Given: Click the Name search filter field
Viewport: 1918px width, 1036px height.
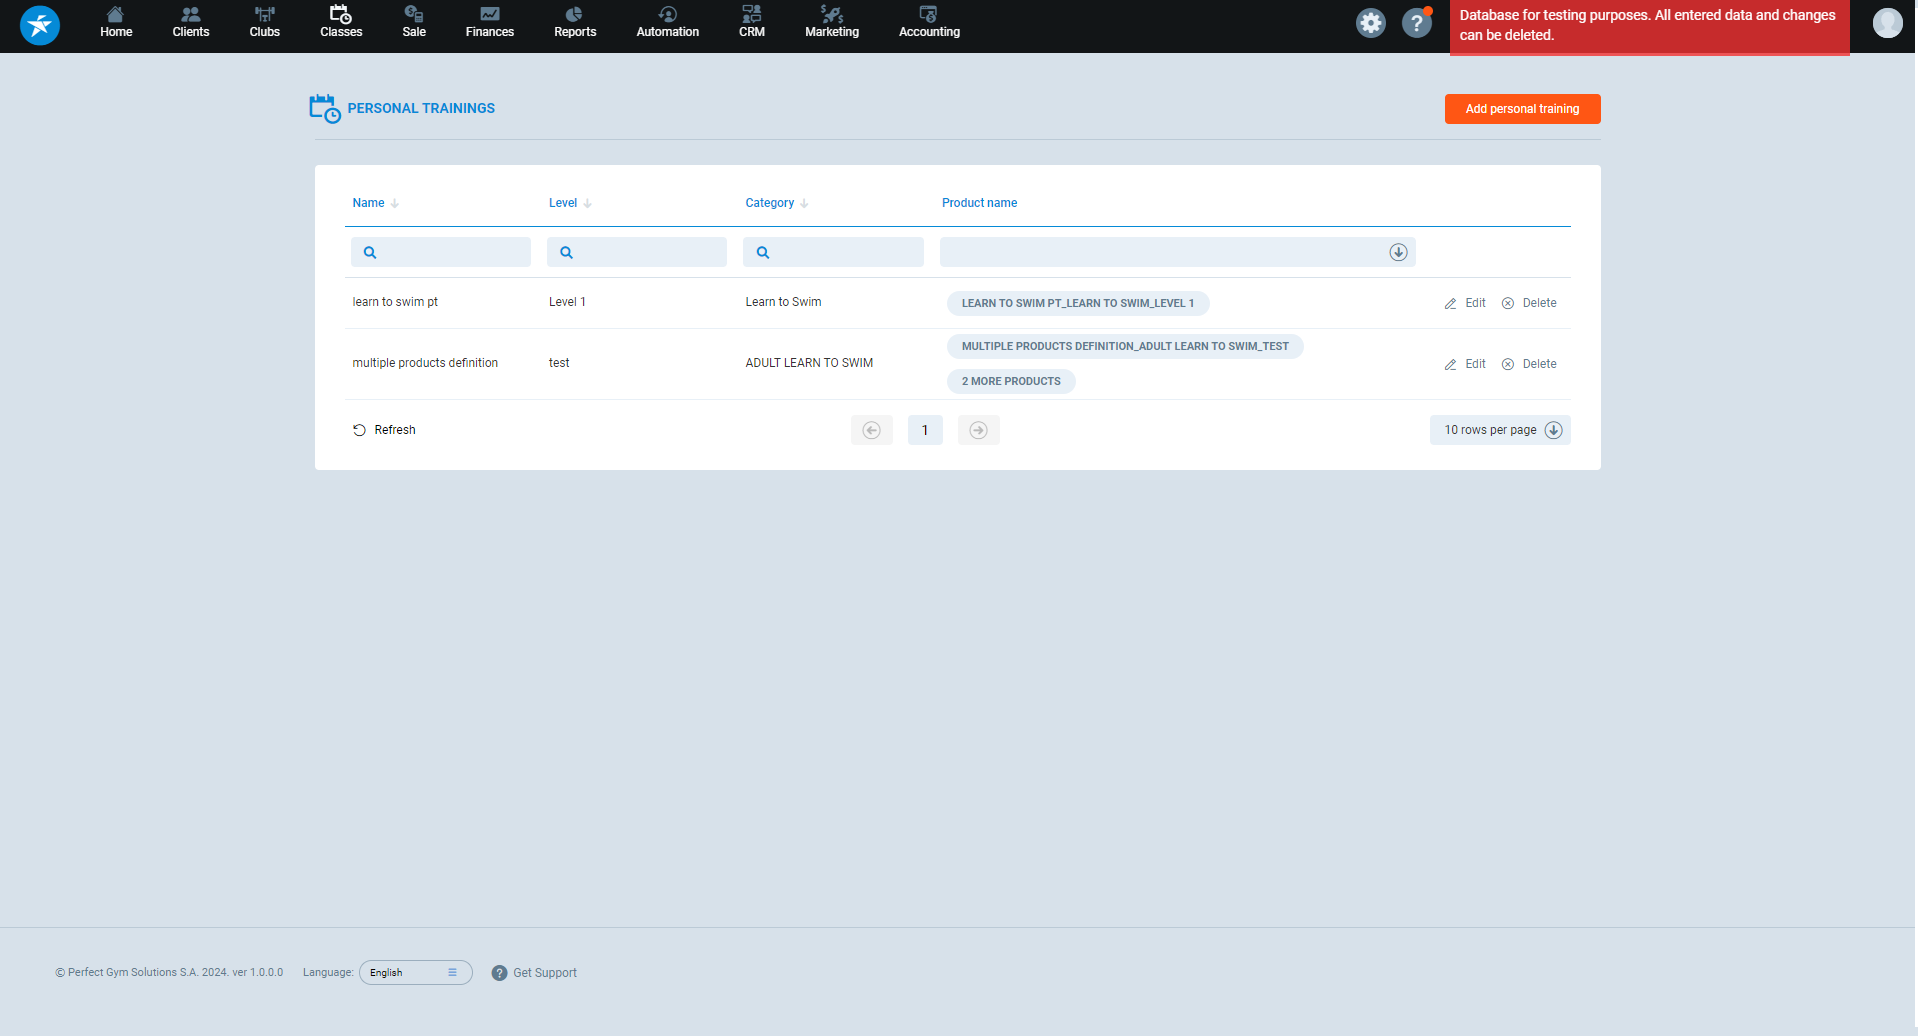Looking at the screenshot, I should pyautogui.click(x=441, y=252).
